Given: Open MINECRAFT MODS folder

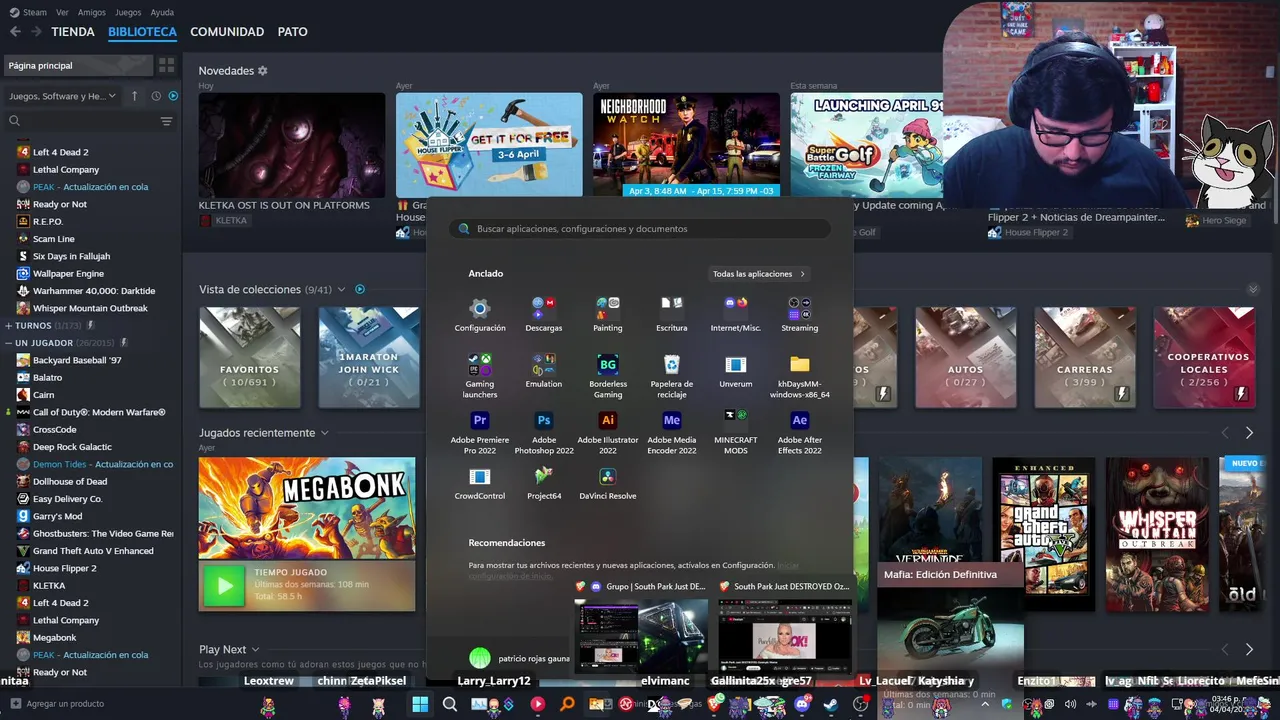Looking at the screenshot, I should click(x=736, y=431).
